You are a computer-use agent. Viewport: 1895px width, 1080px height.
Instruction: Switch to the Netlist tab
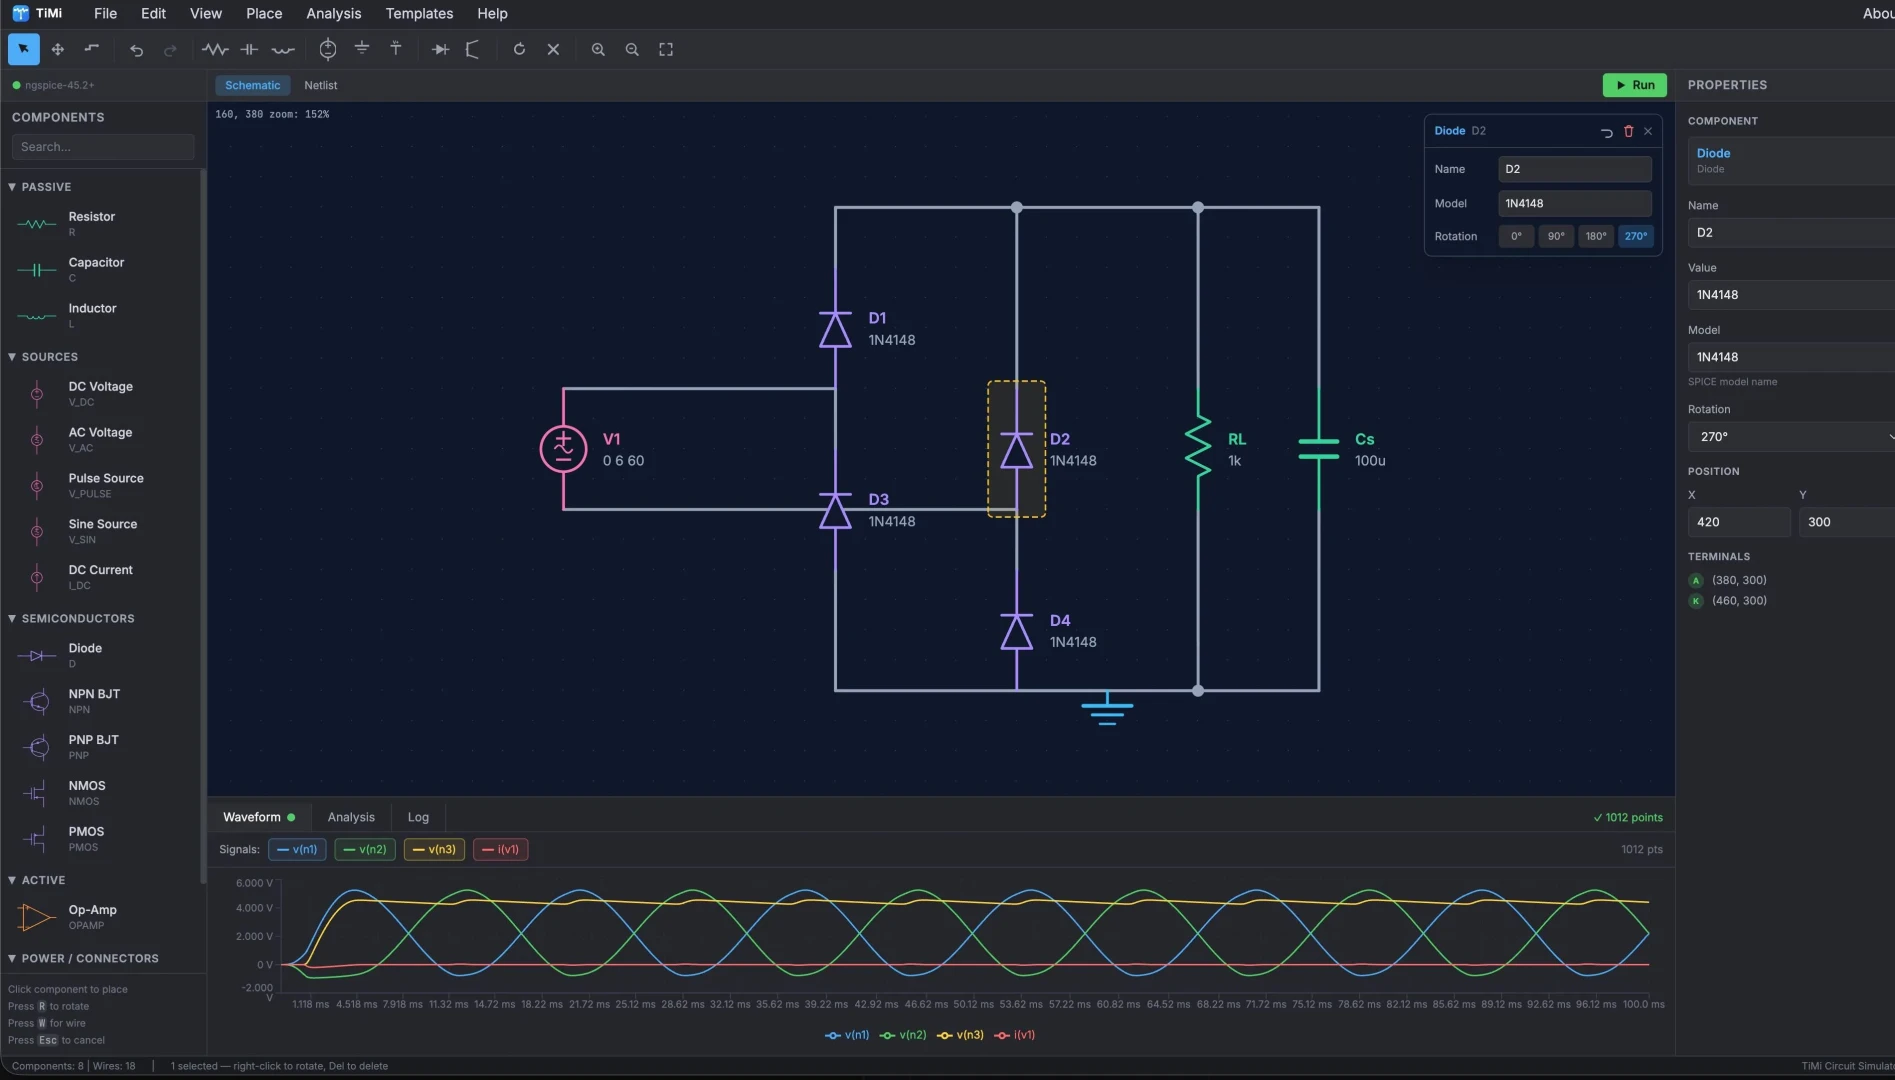coord(320,85)
